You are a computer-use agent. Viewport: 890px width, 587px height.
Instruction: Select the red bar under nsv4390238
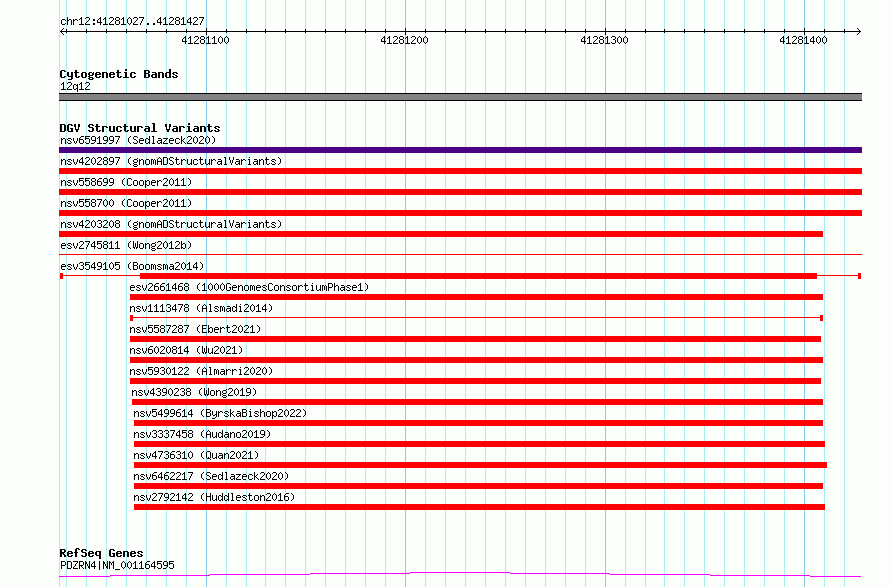pyautogui.click(x=477, y=402)
